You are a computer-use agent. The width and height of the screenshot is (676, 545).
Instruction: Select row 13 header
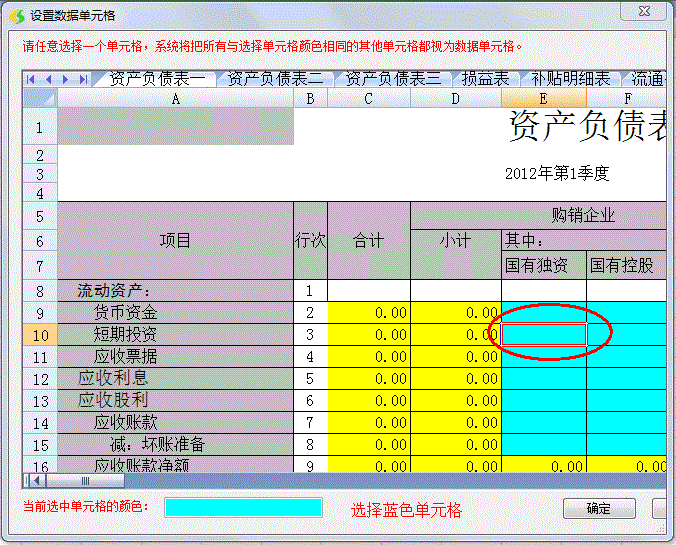[x=40, y=401]
